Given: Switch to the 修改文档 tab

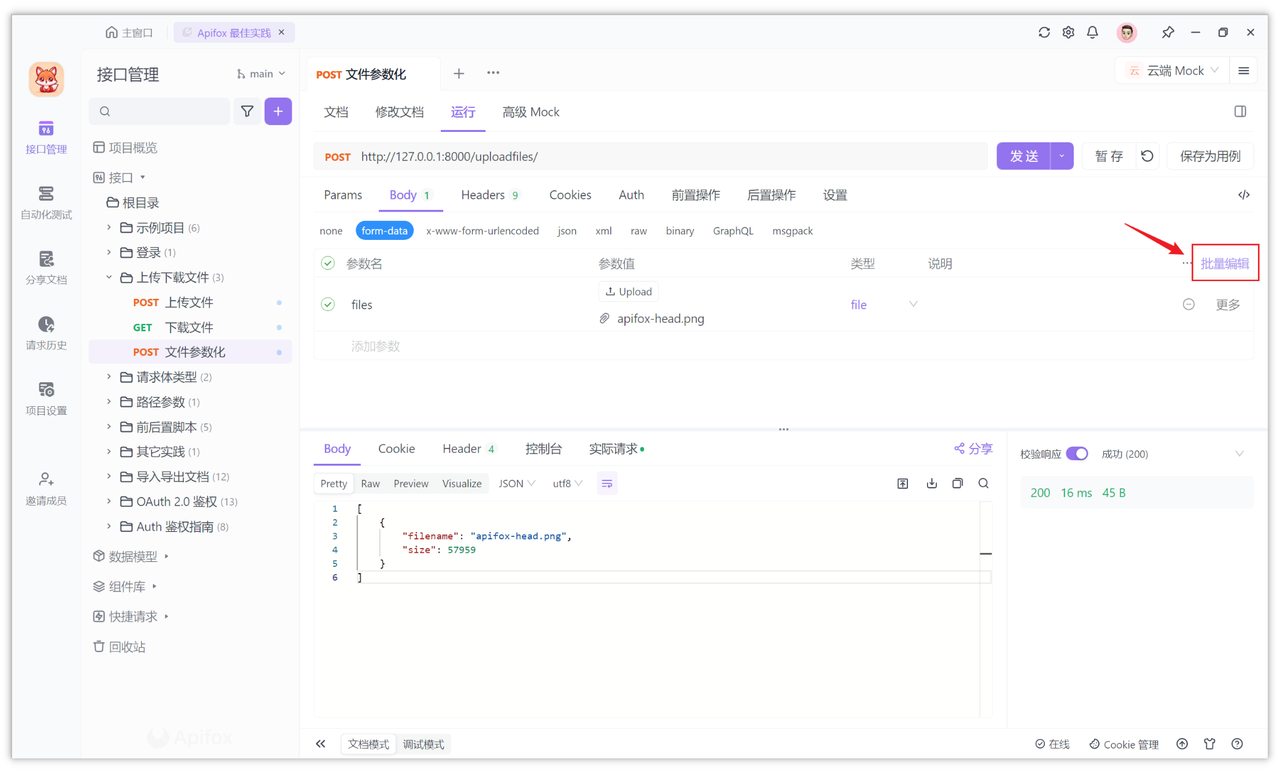Looking at the screenshot, I should tap(400, 112).
